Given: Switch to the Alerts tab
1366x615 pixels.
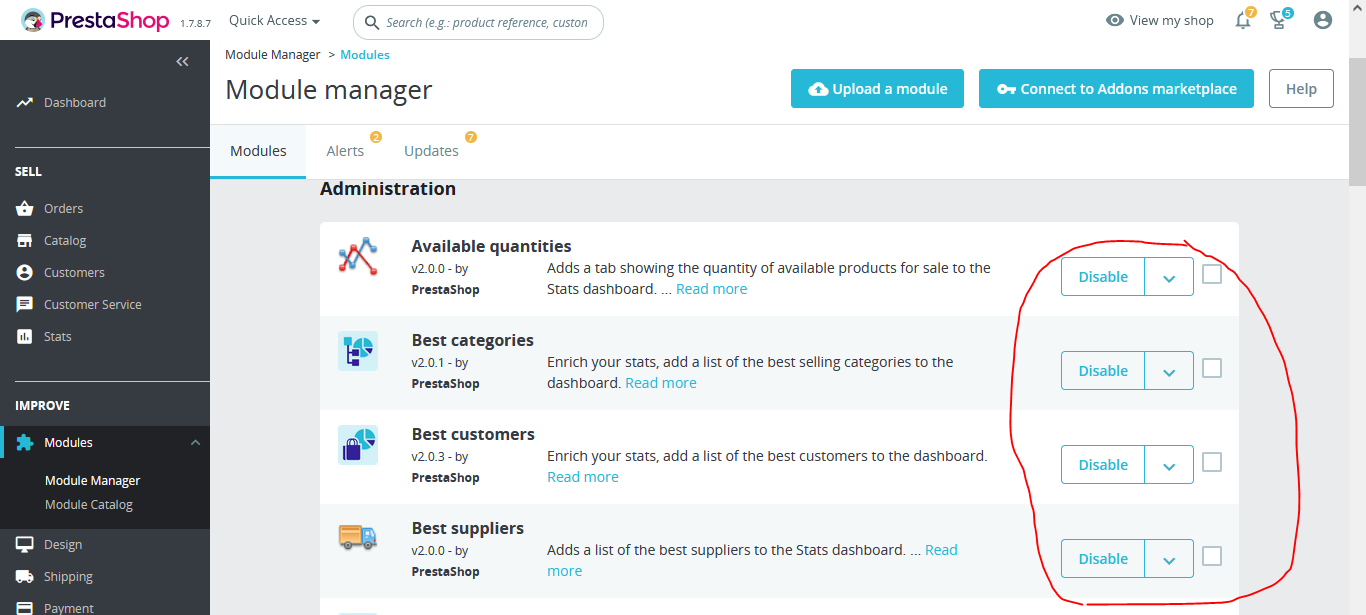Looking at the screenshot, I should 345,151.
